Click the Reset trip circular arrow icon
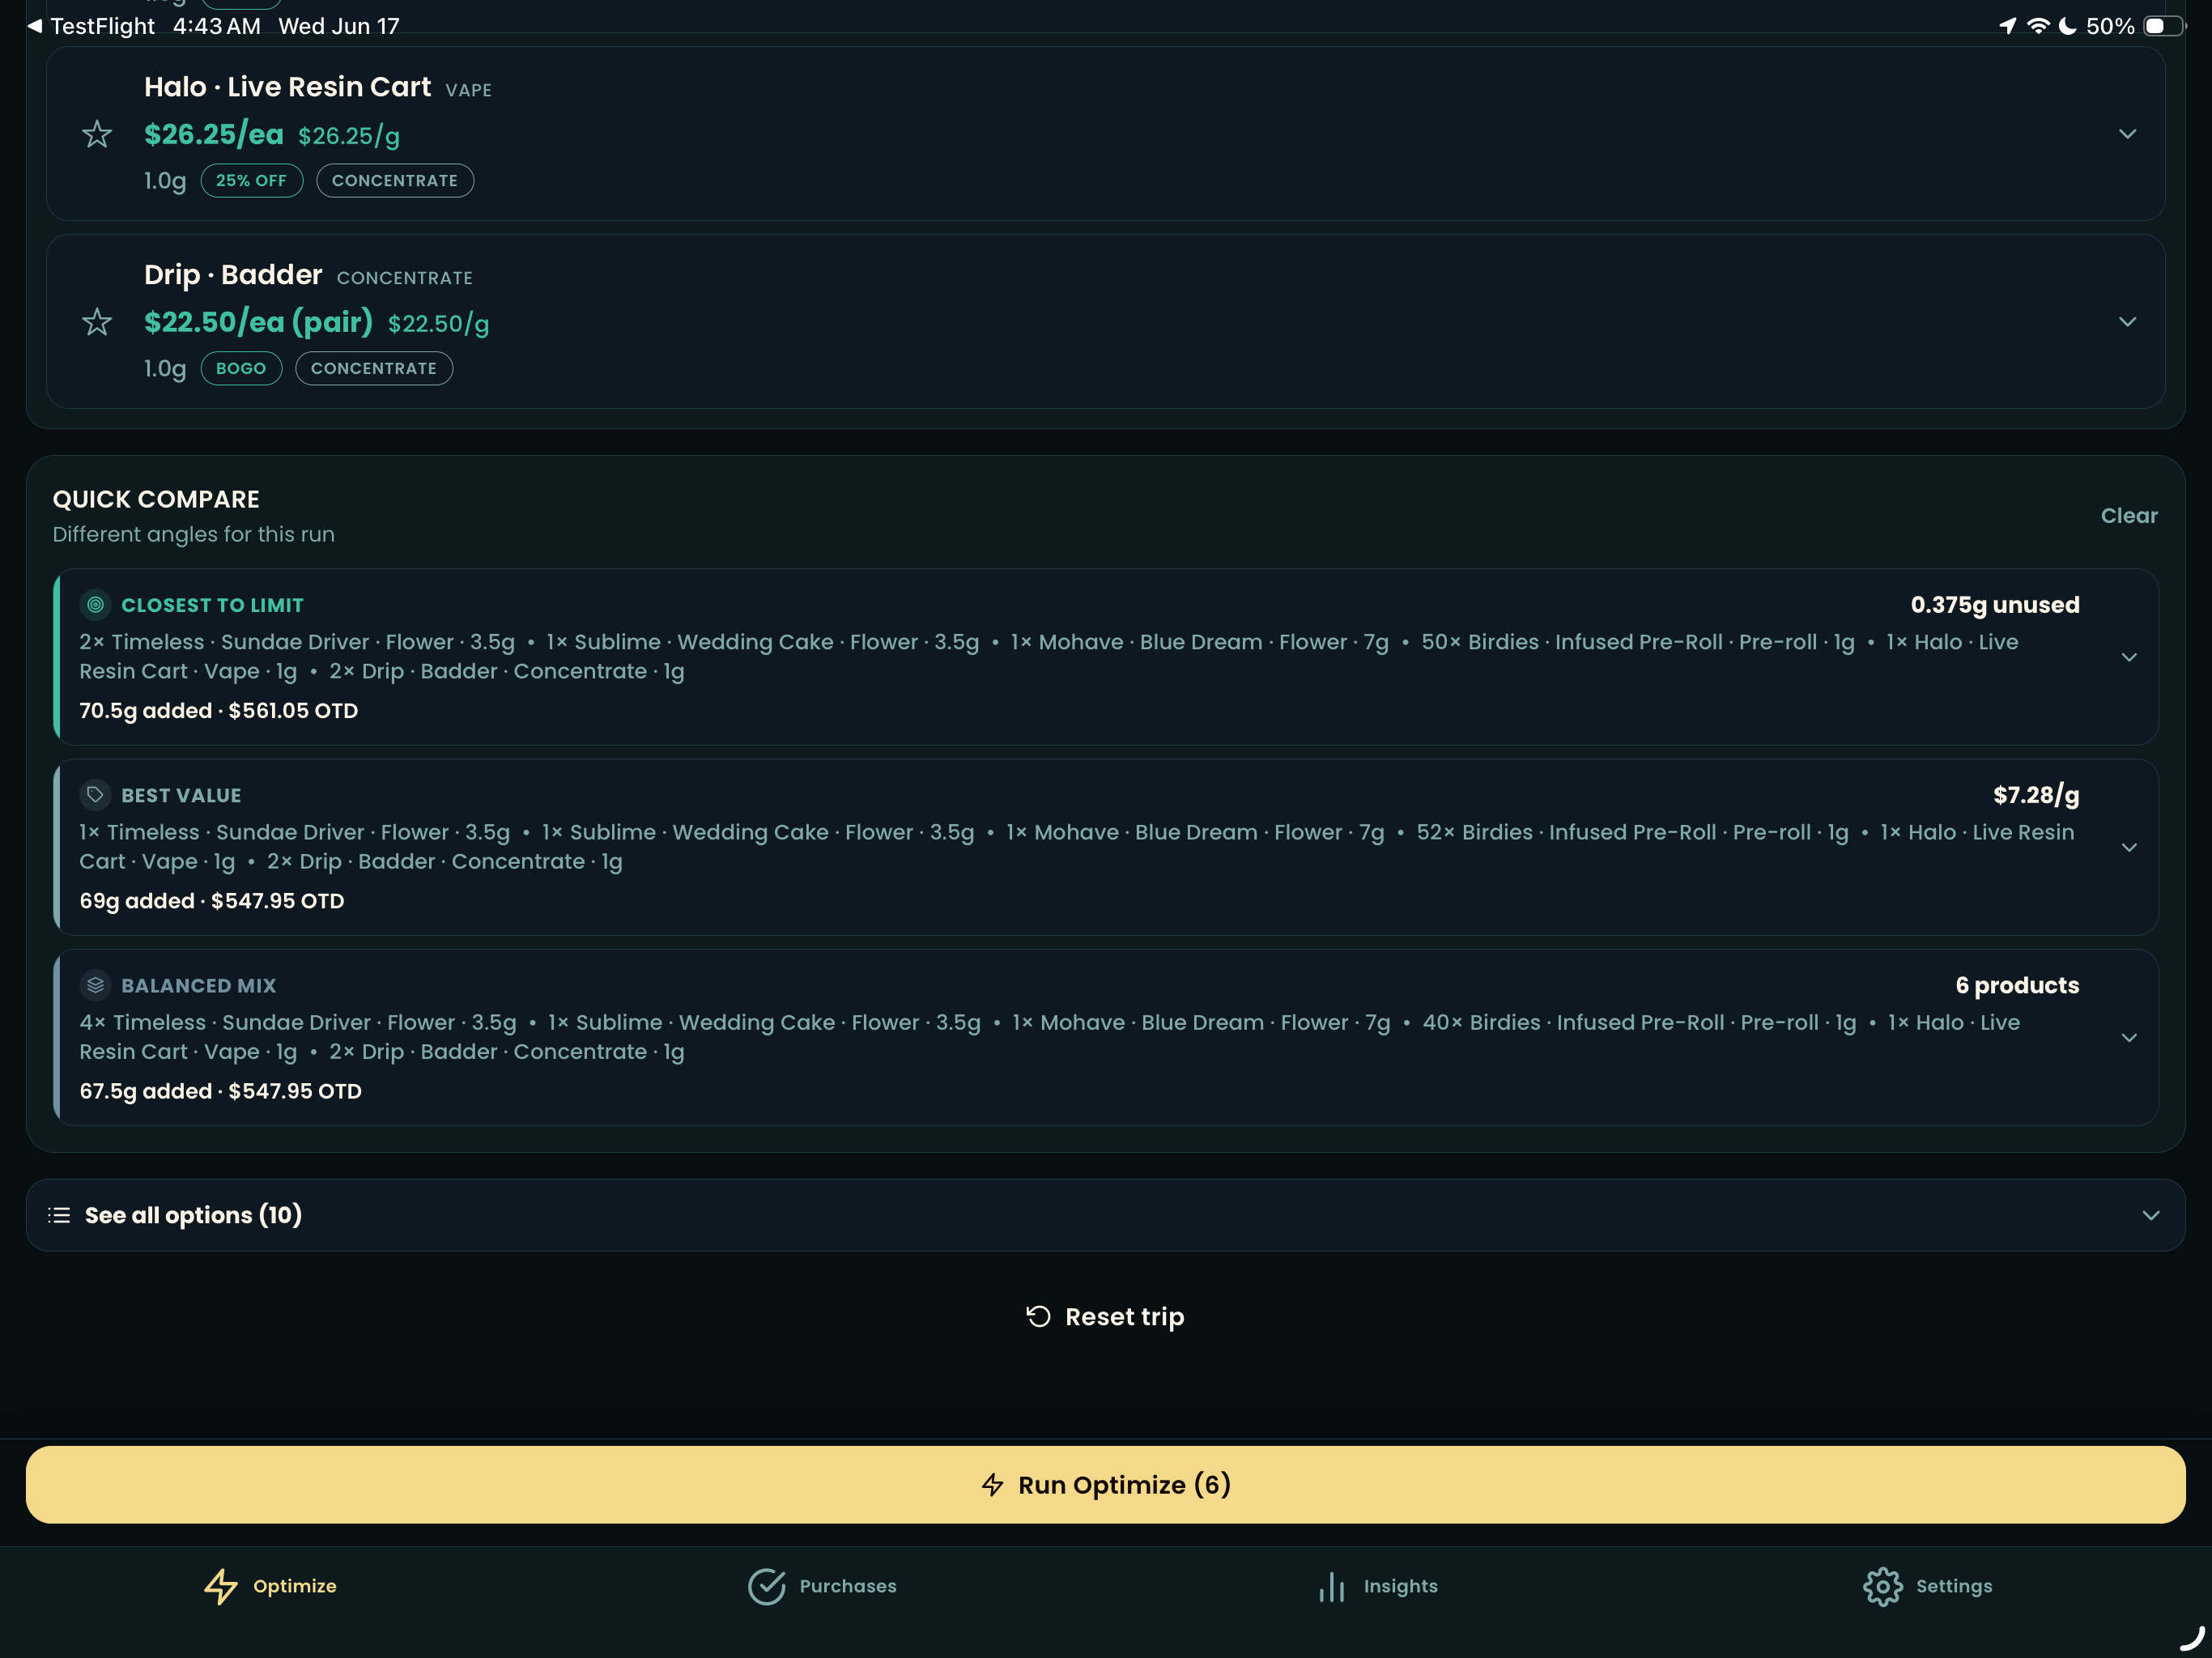The width and height of the screenshot is (2212, 1658). 1038,1317
